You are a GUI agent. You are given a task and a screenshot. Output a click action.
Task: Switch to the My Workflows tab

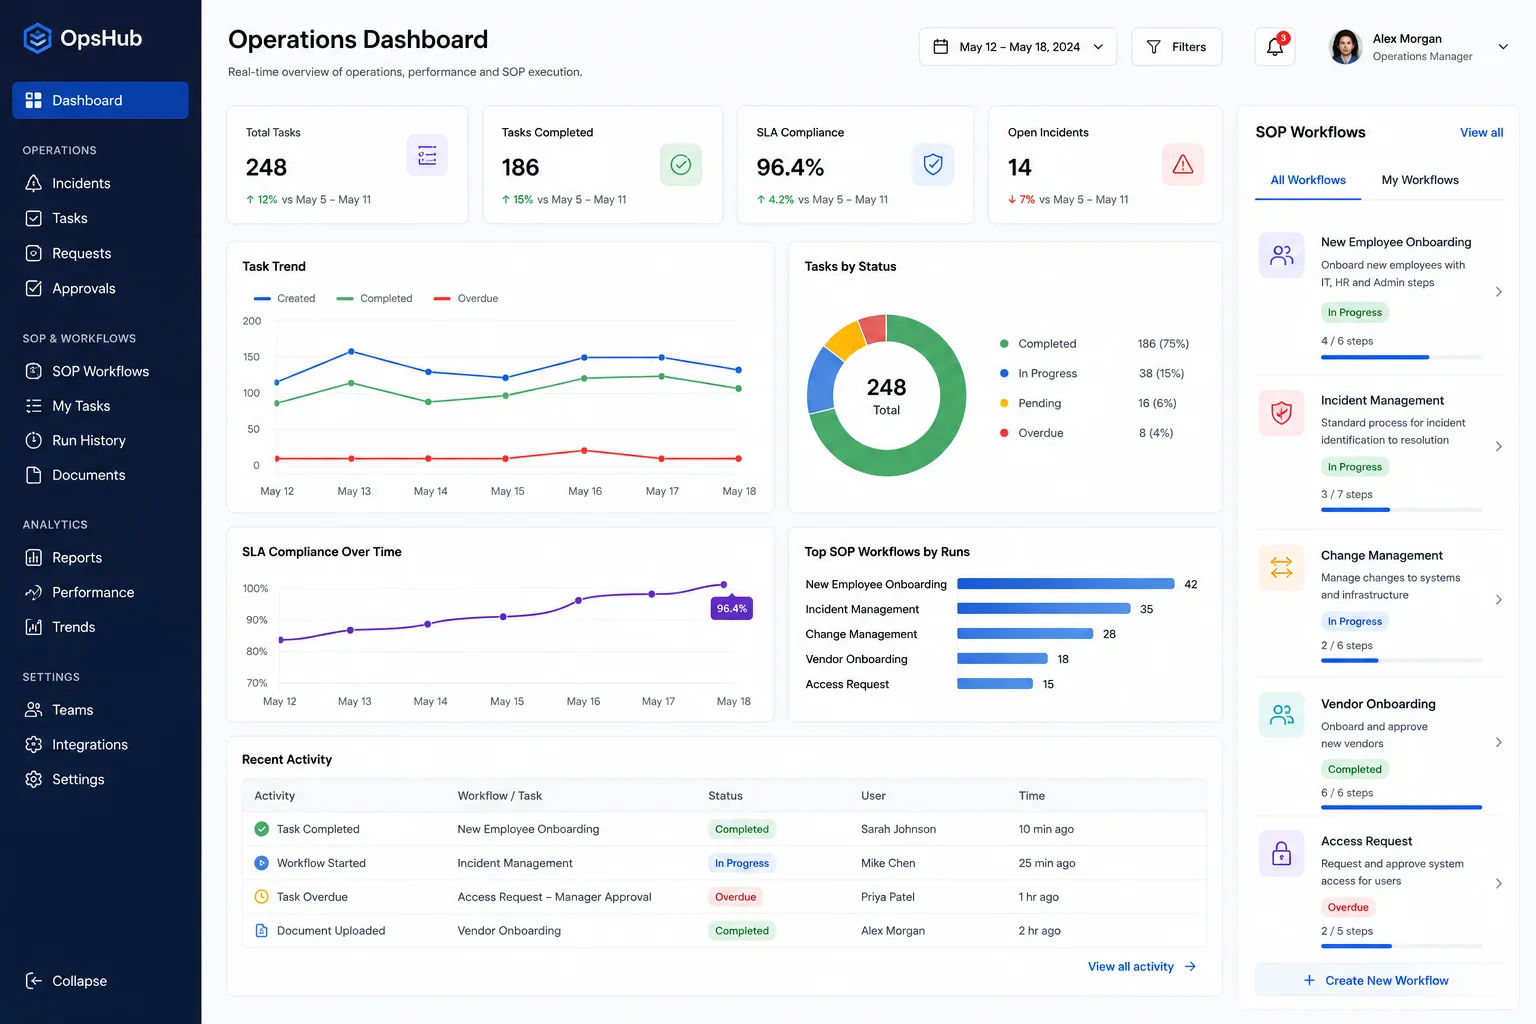coord(1420,180)
